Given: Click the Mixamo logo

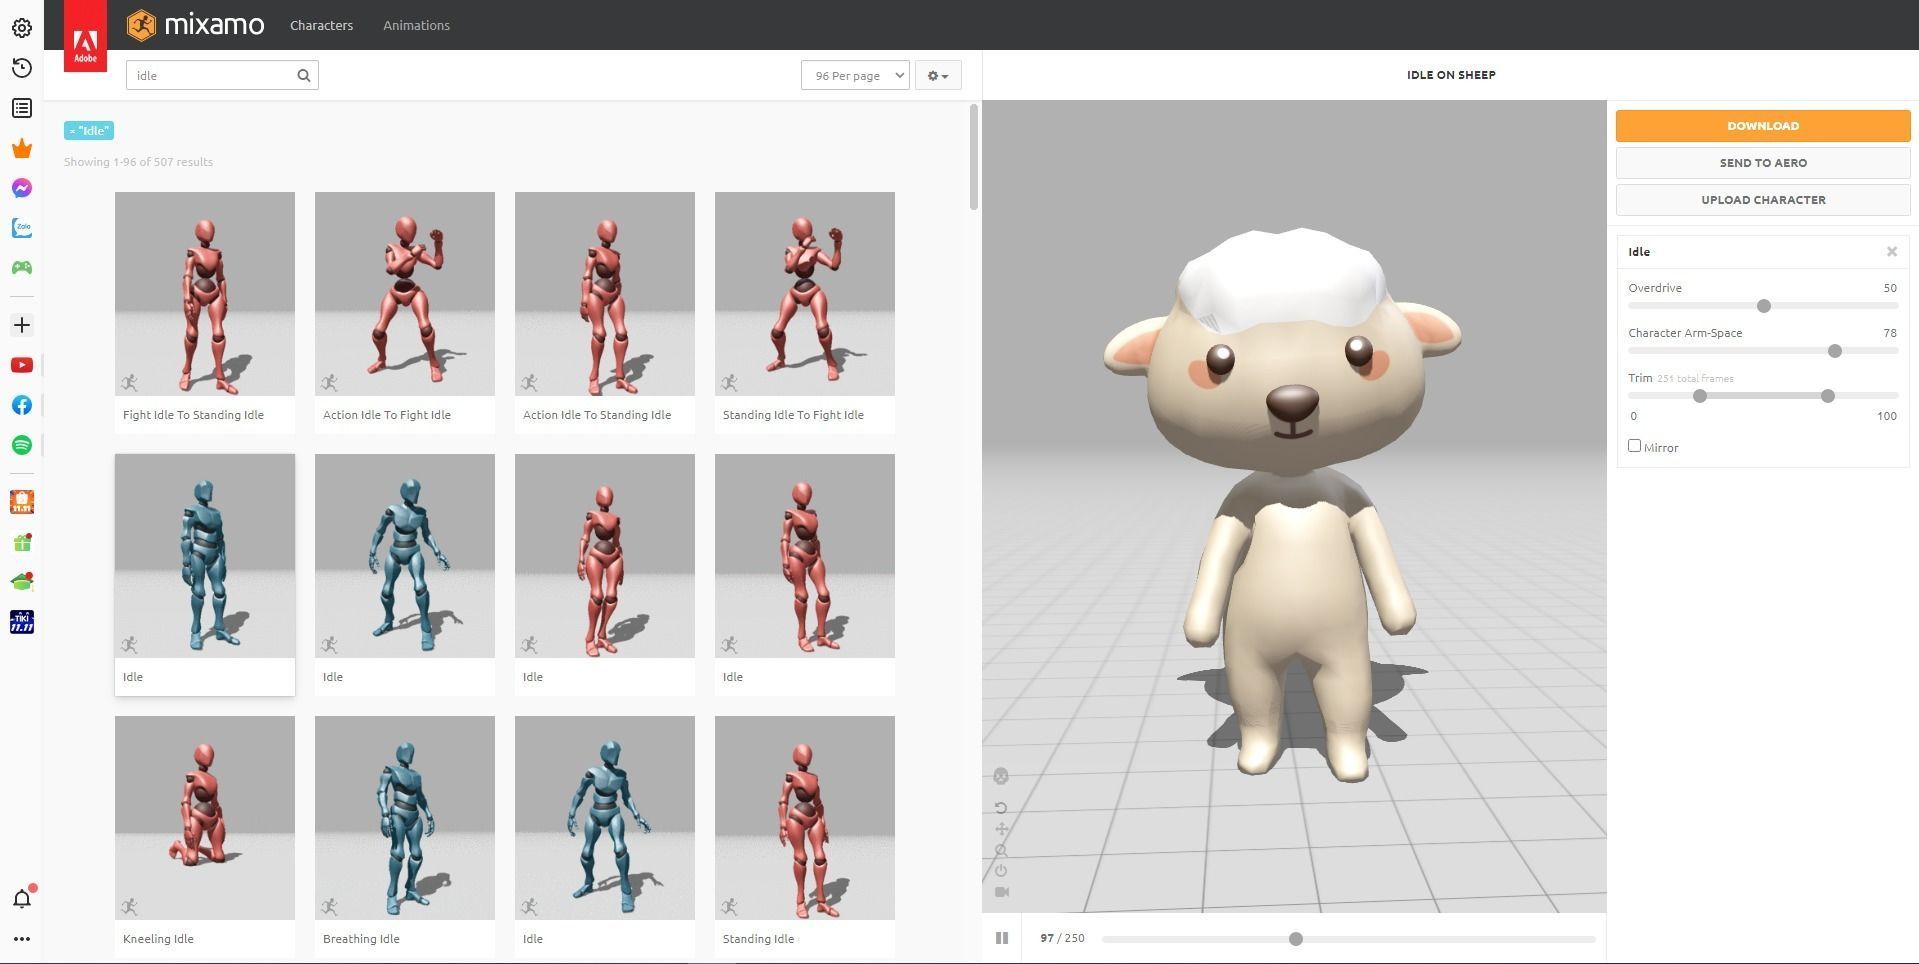Looking at the screenshot, I should pyautogui.click(x=196, y=25).
